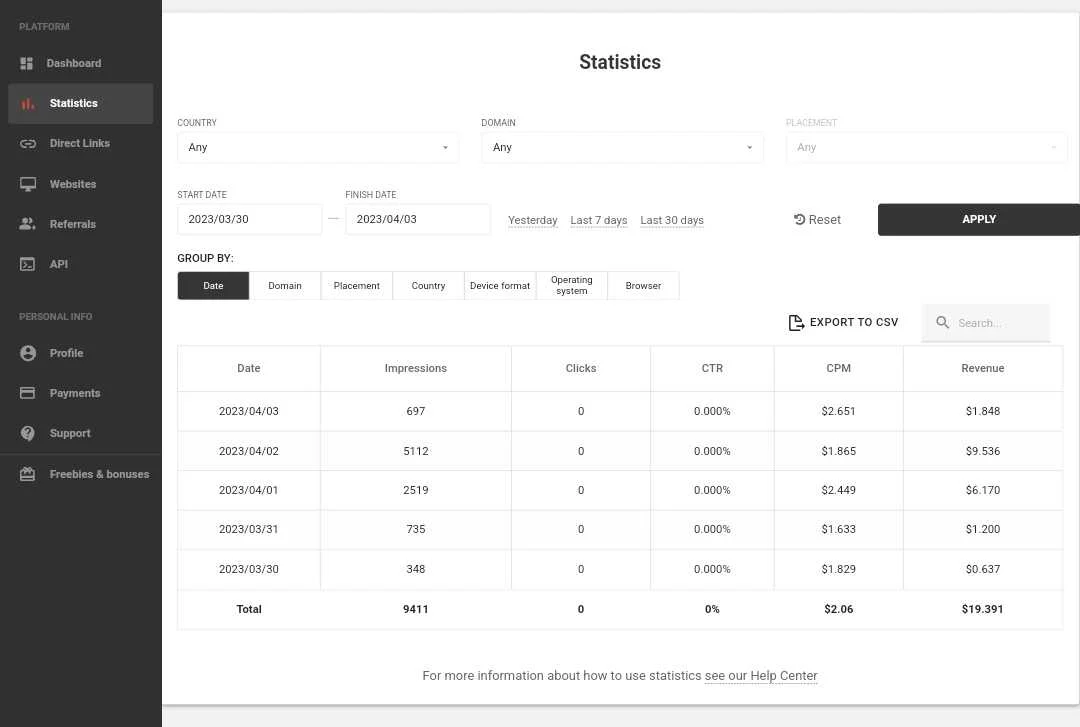Click the Country dropdown arrow
Viewport: 1080px width, 727px height.
pyautogui.click(x=445, y=147)
